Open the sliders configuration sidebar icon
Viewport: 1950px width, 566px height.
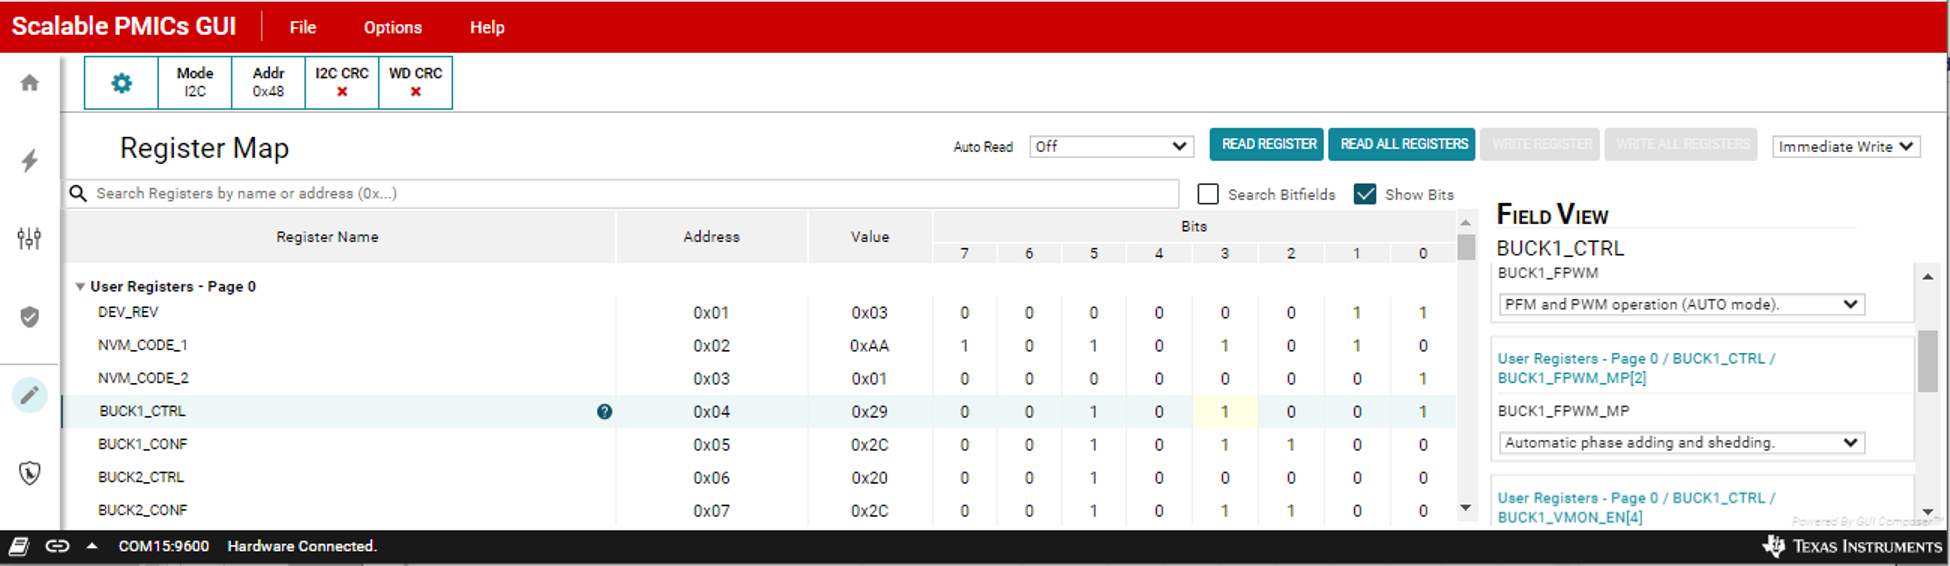[x=29, y=238]
